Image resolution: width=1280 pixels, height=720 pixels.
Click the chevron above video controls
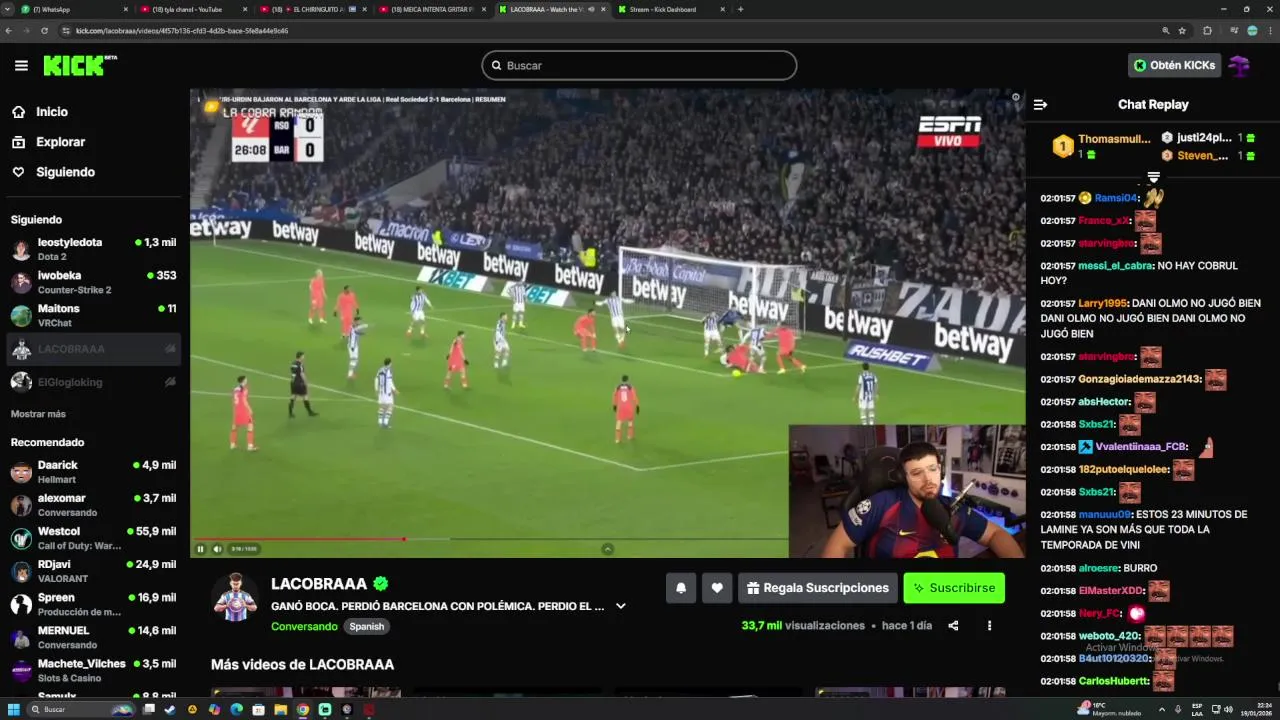[x=607, y=549]
